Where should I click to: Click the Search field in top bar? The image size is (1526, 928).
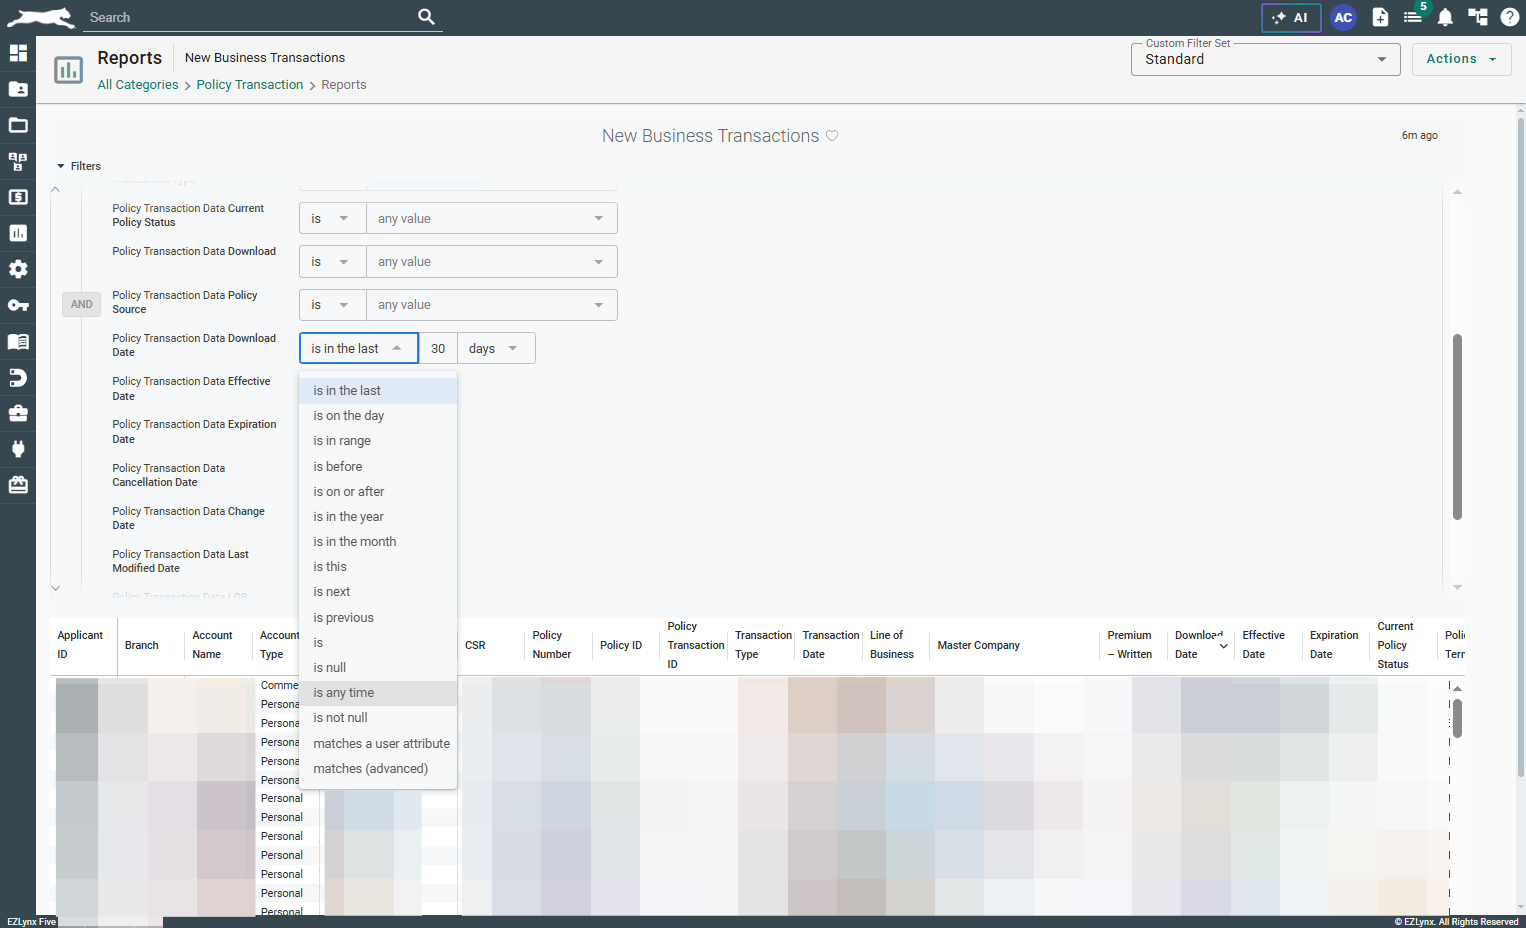[250, 17]
